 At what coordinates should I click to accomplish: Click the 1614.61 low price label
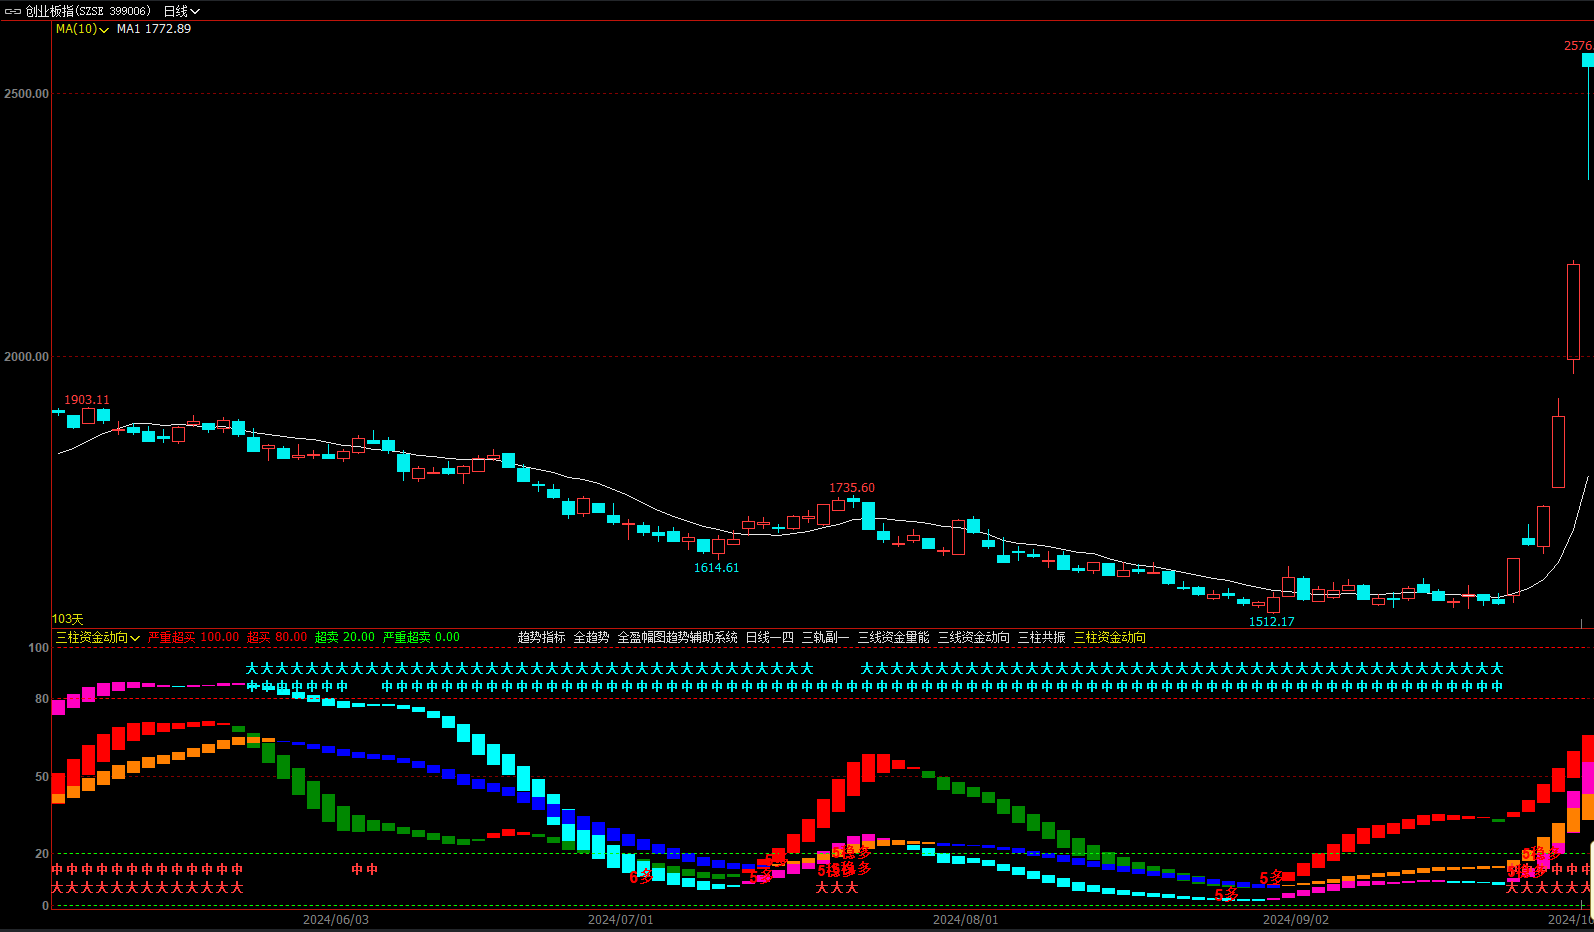717,568
